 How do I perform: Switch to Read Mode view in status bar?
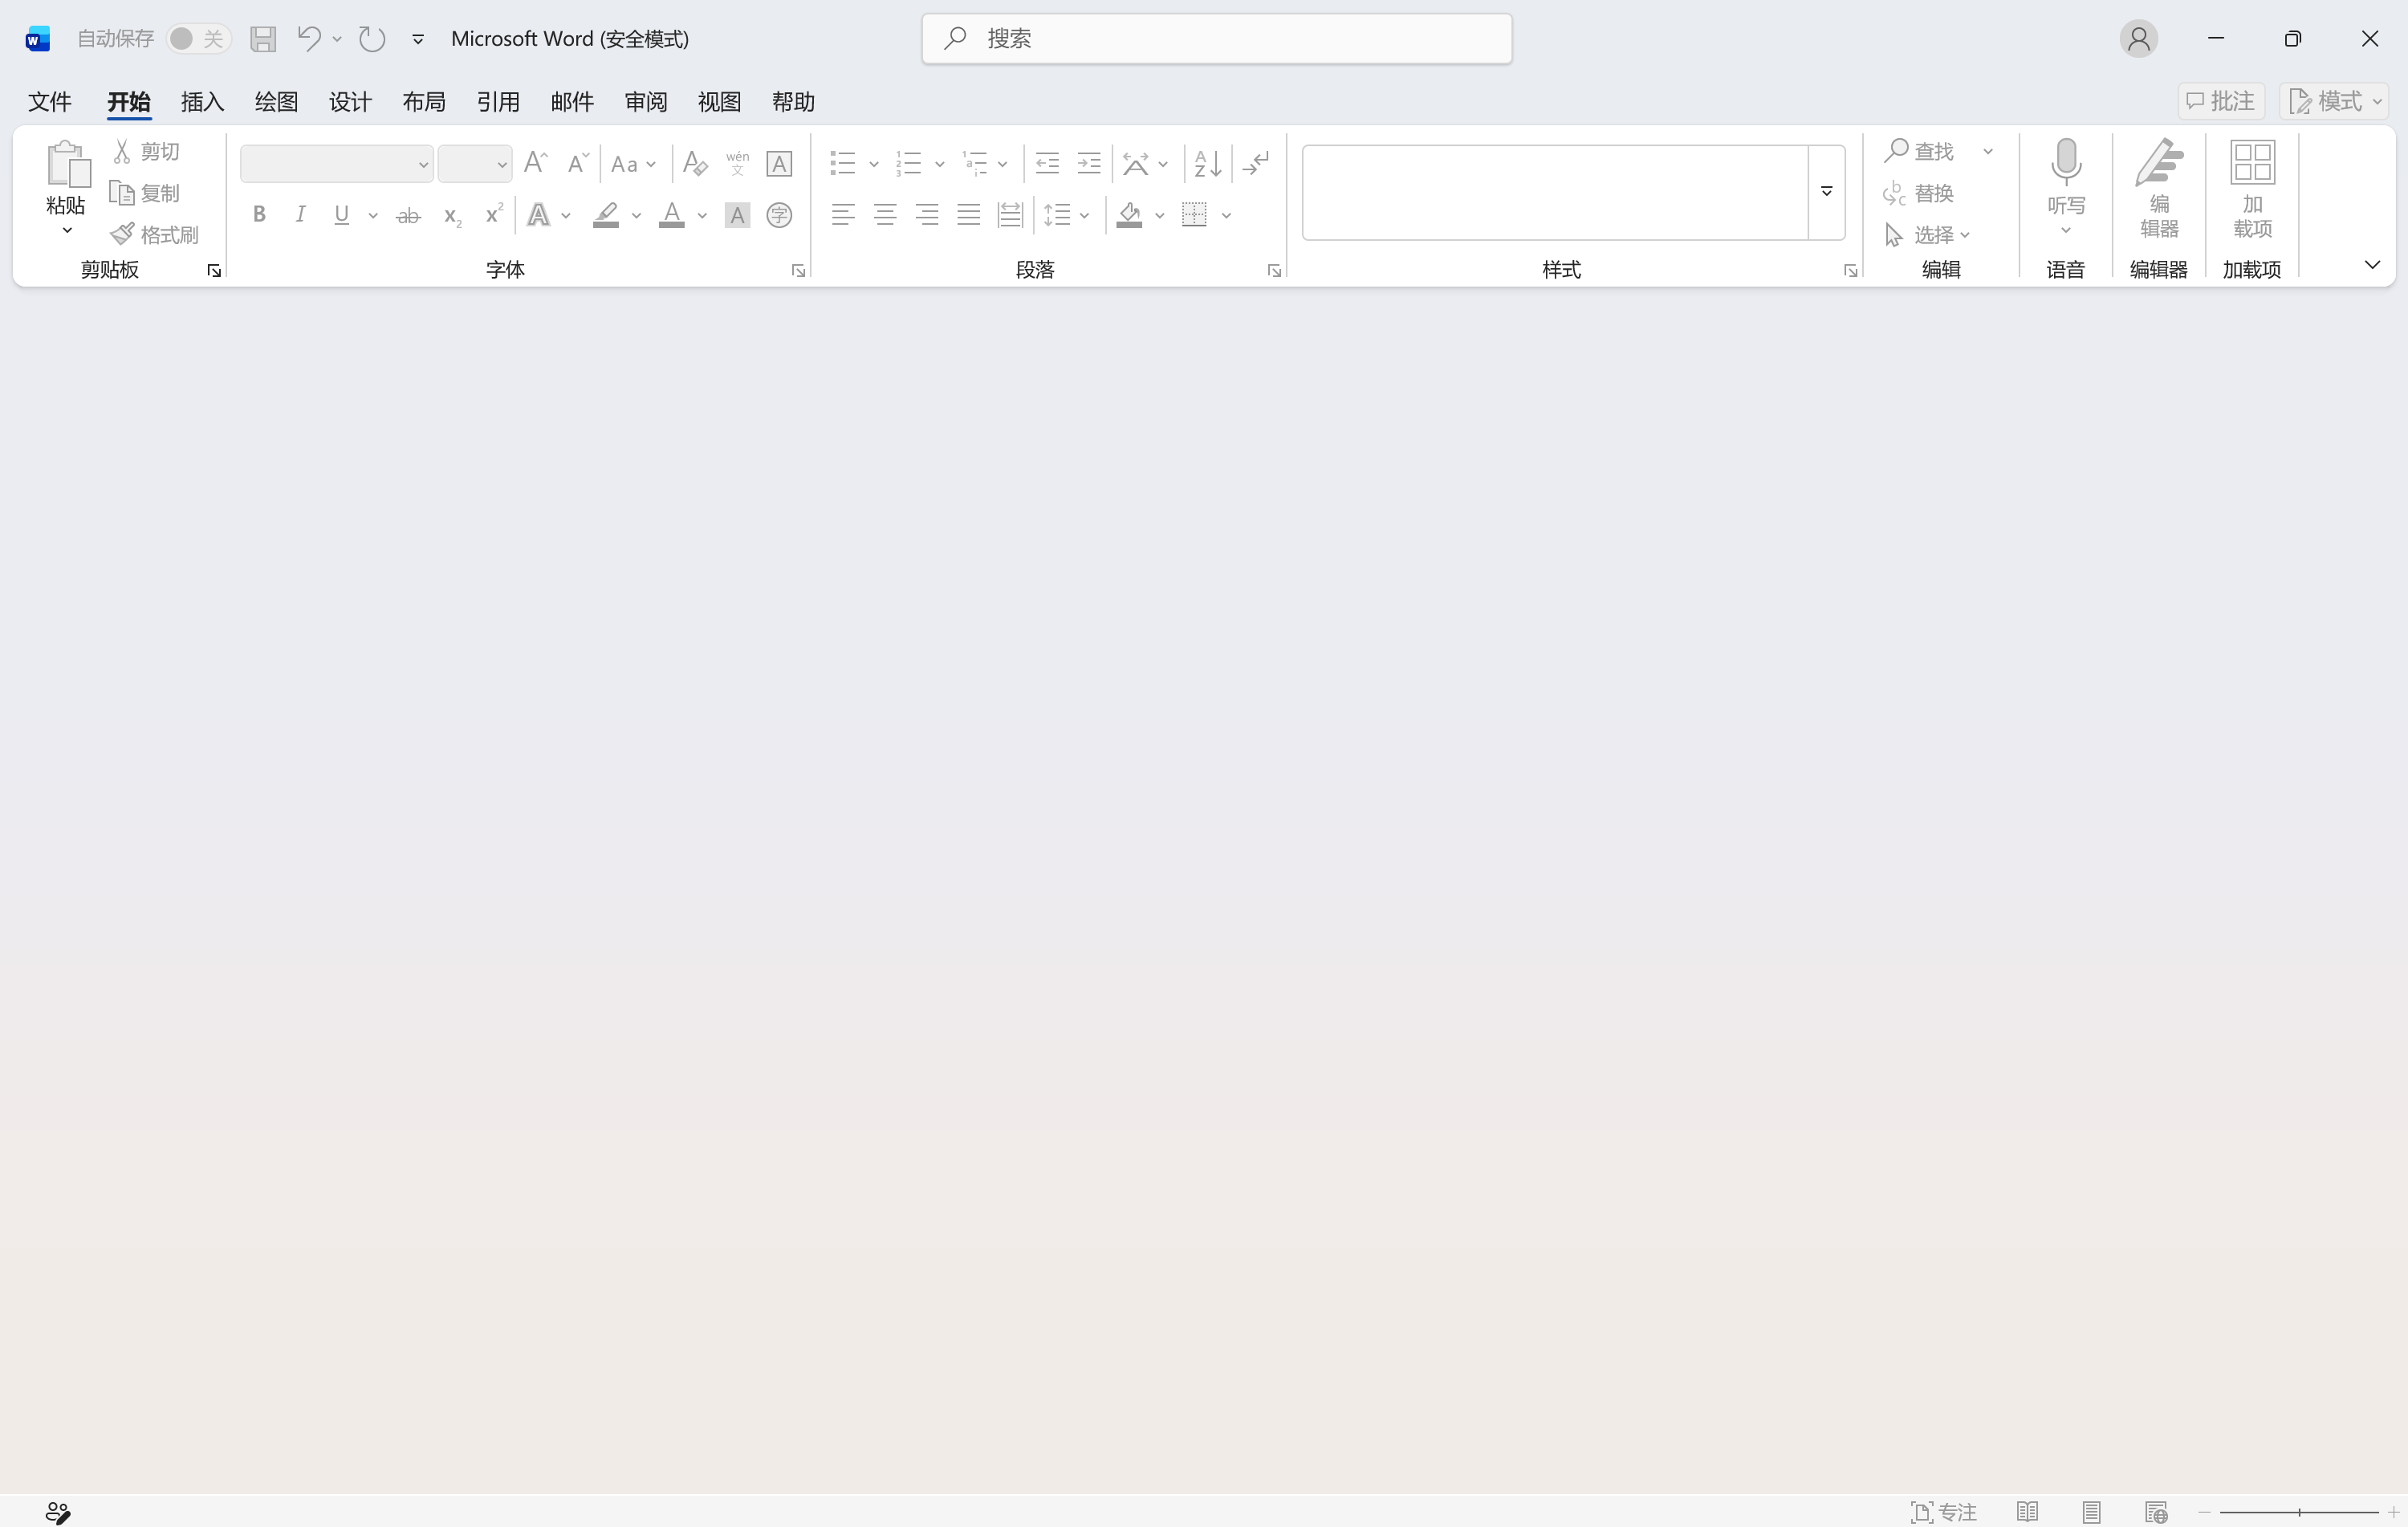(x=2027, y=1512)
